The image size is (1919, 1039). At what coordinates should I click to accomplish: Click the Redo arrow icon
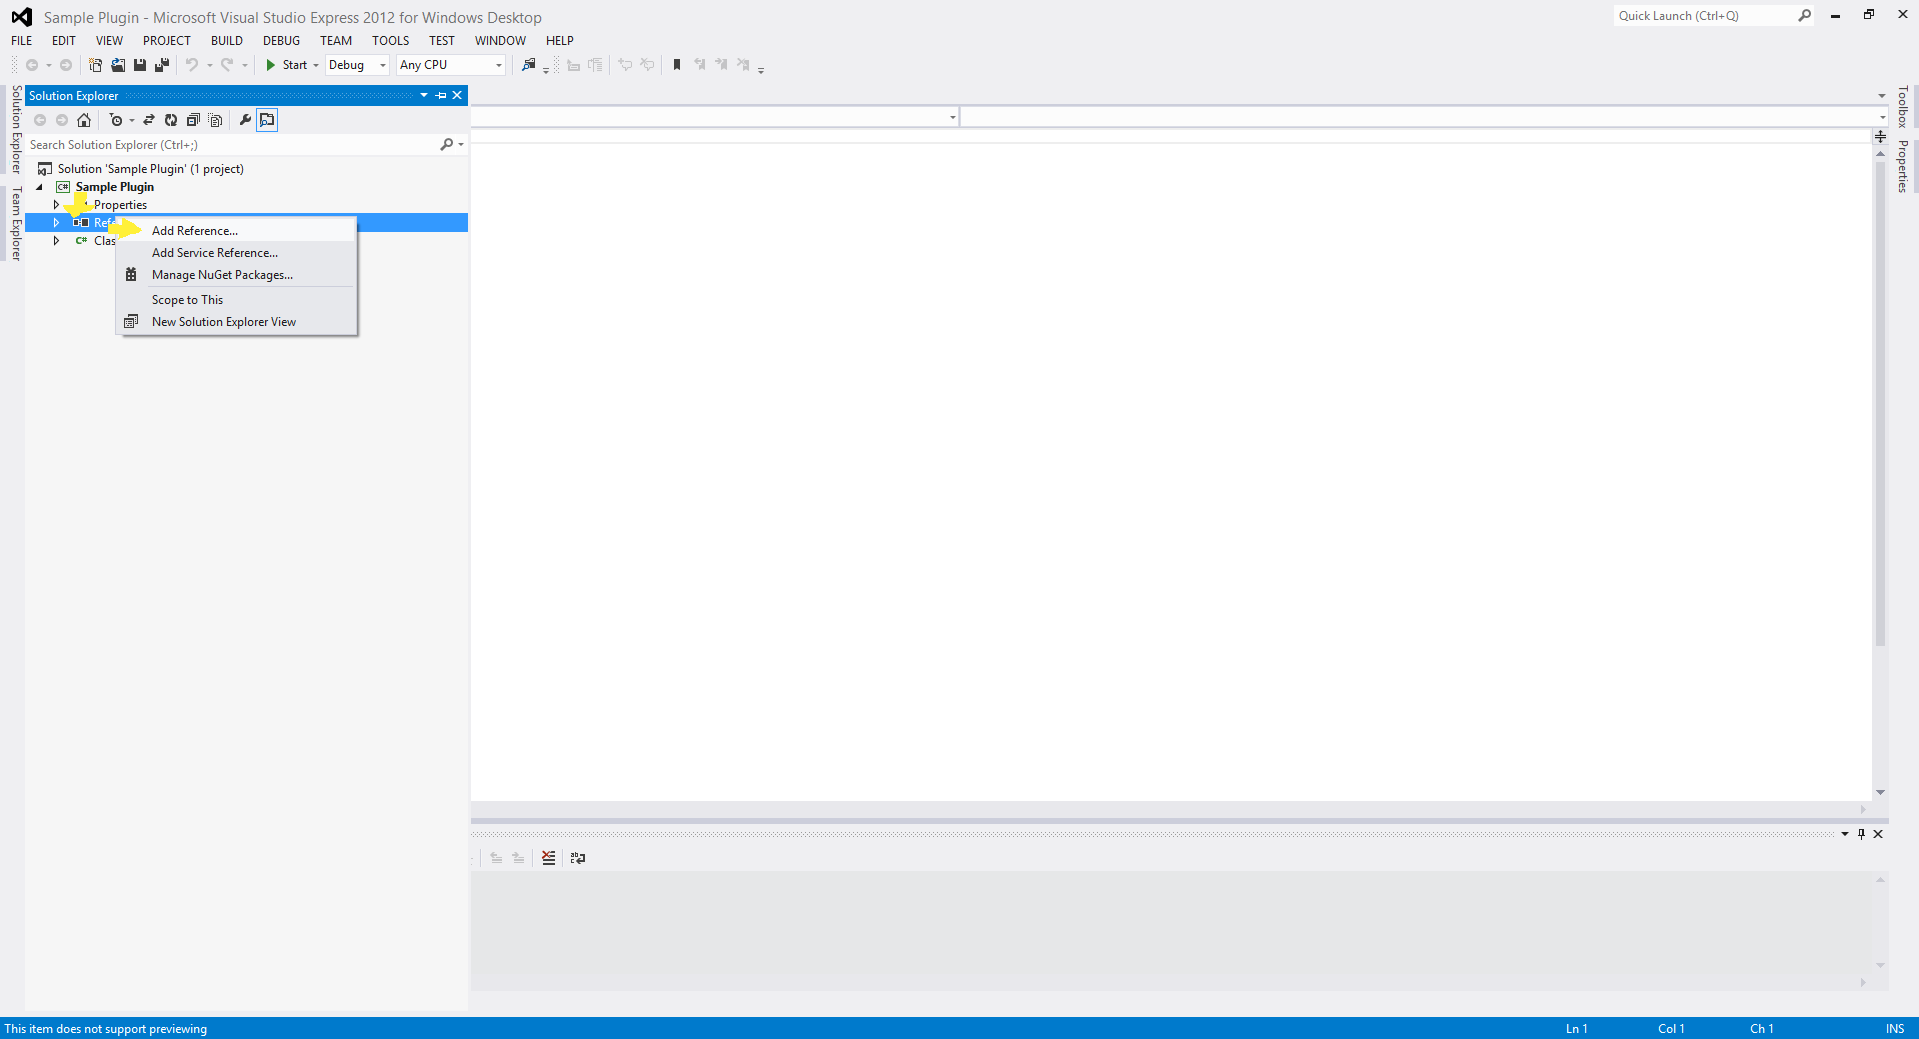point(227,65)
